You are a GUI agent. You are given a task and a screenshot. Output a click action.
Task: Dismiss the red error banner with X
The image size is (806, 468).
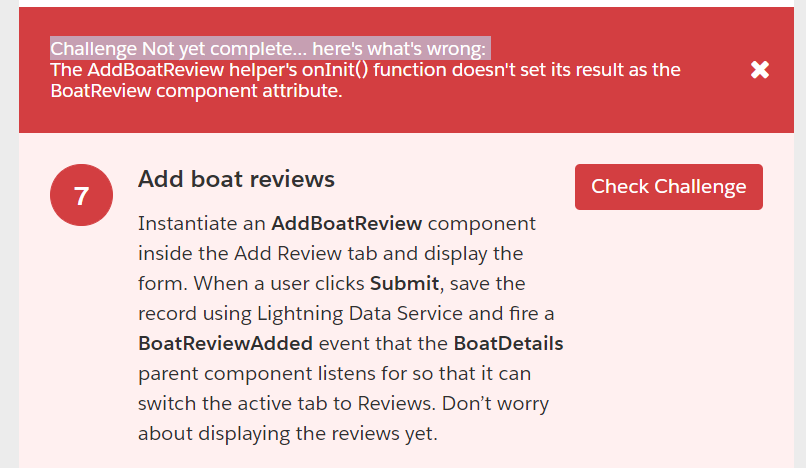tap(760, 70)
